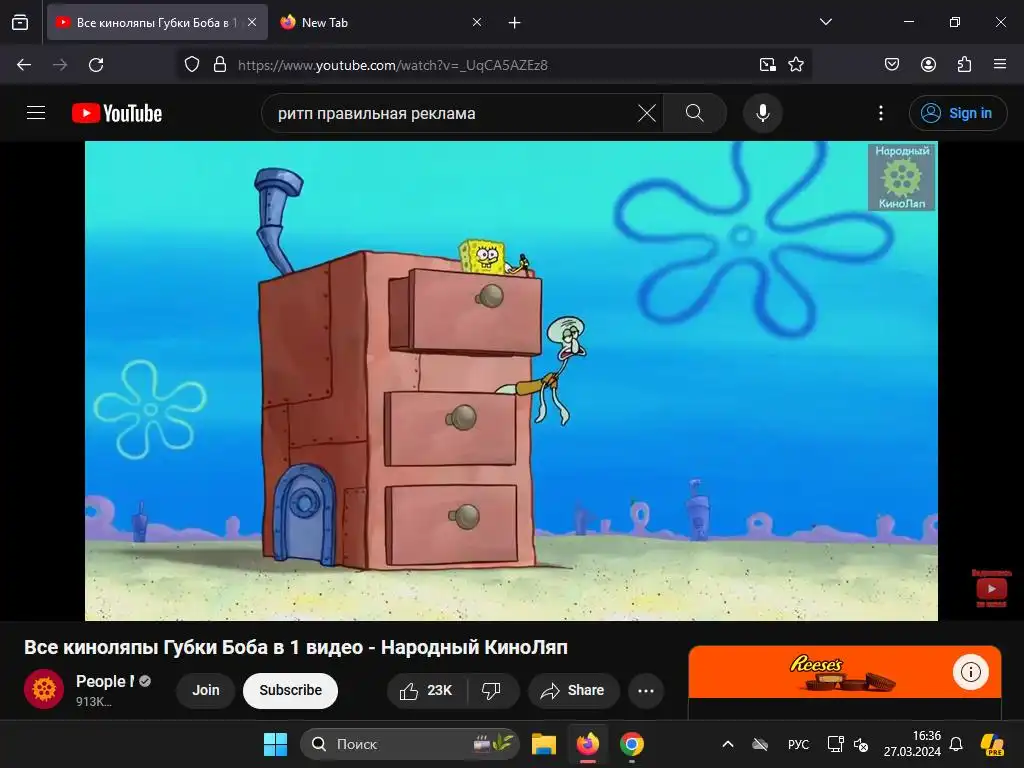Open the Windows Start menu
The image size is (1024, 768).
pos(275,744)
